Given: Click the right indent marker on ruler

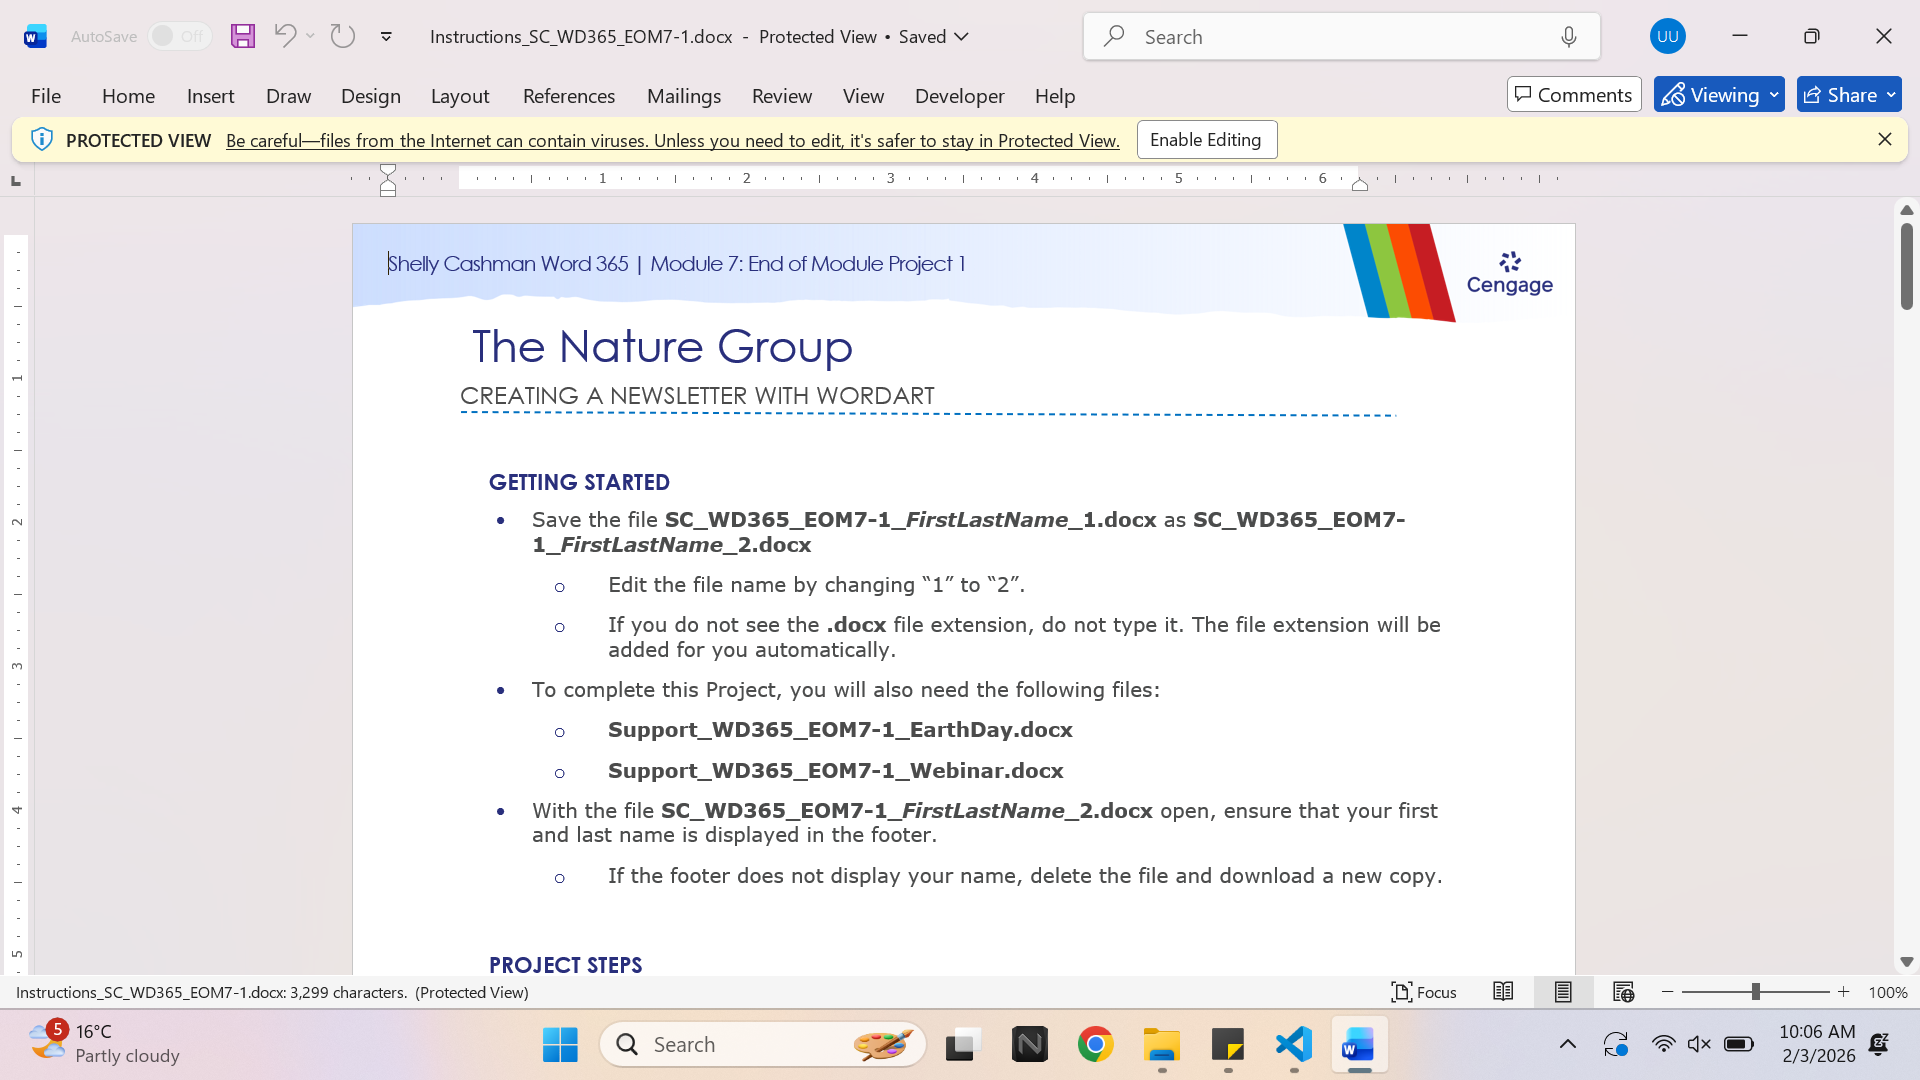Looking at the screenshot, I should (x=1359, y=184).
